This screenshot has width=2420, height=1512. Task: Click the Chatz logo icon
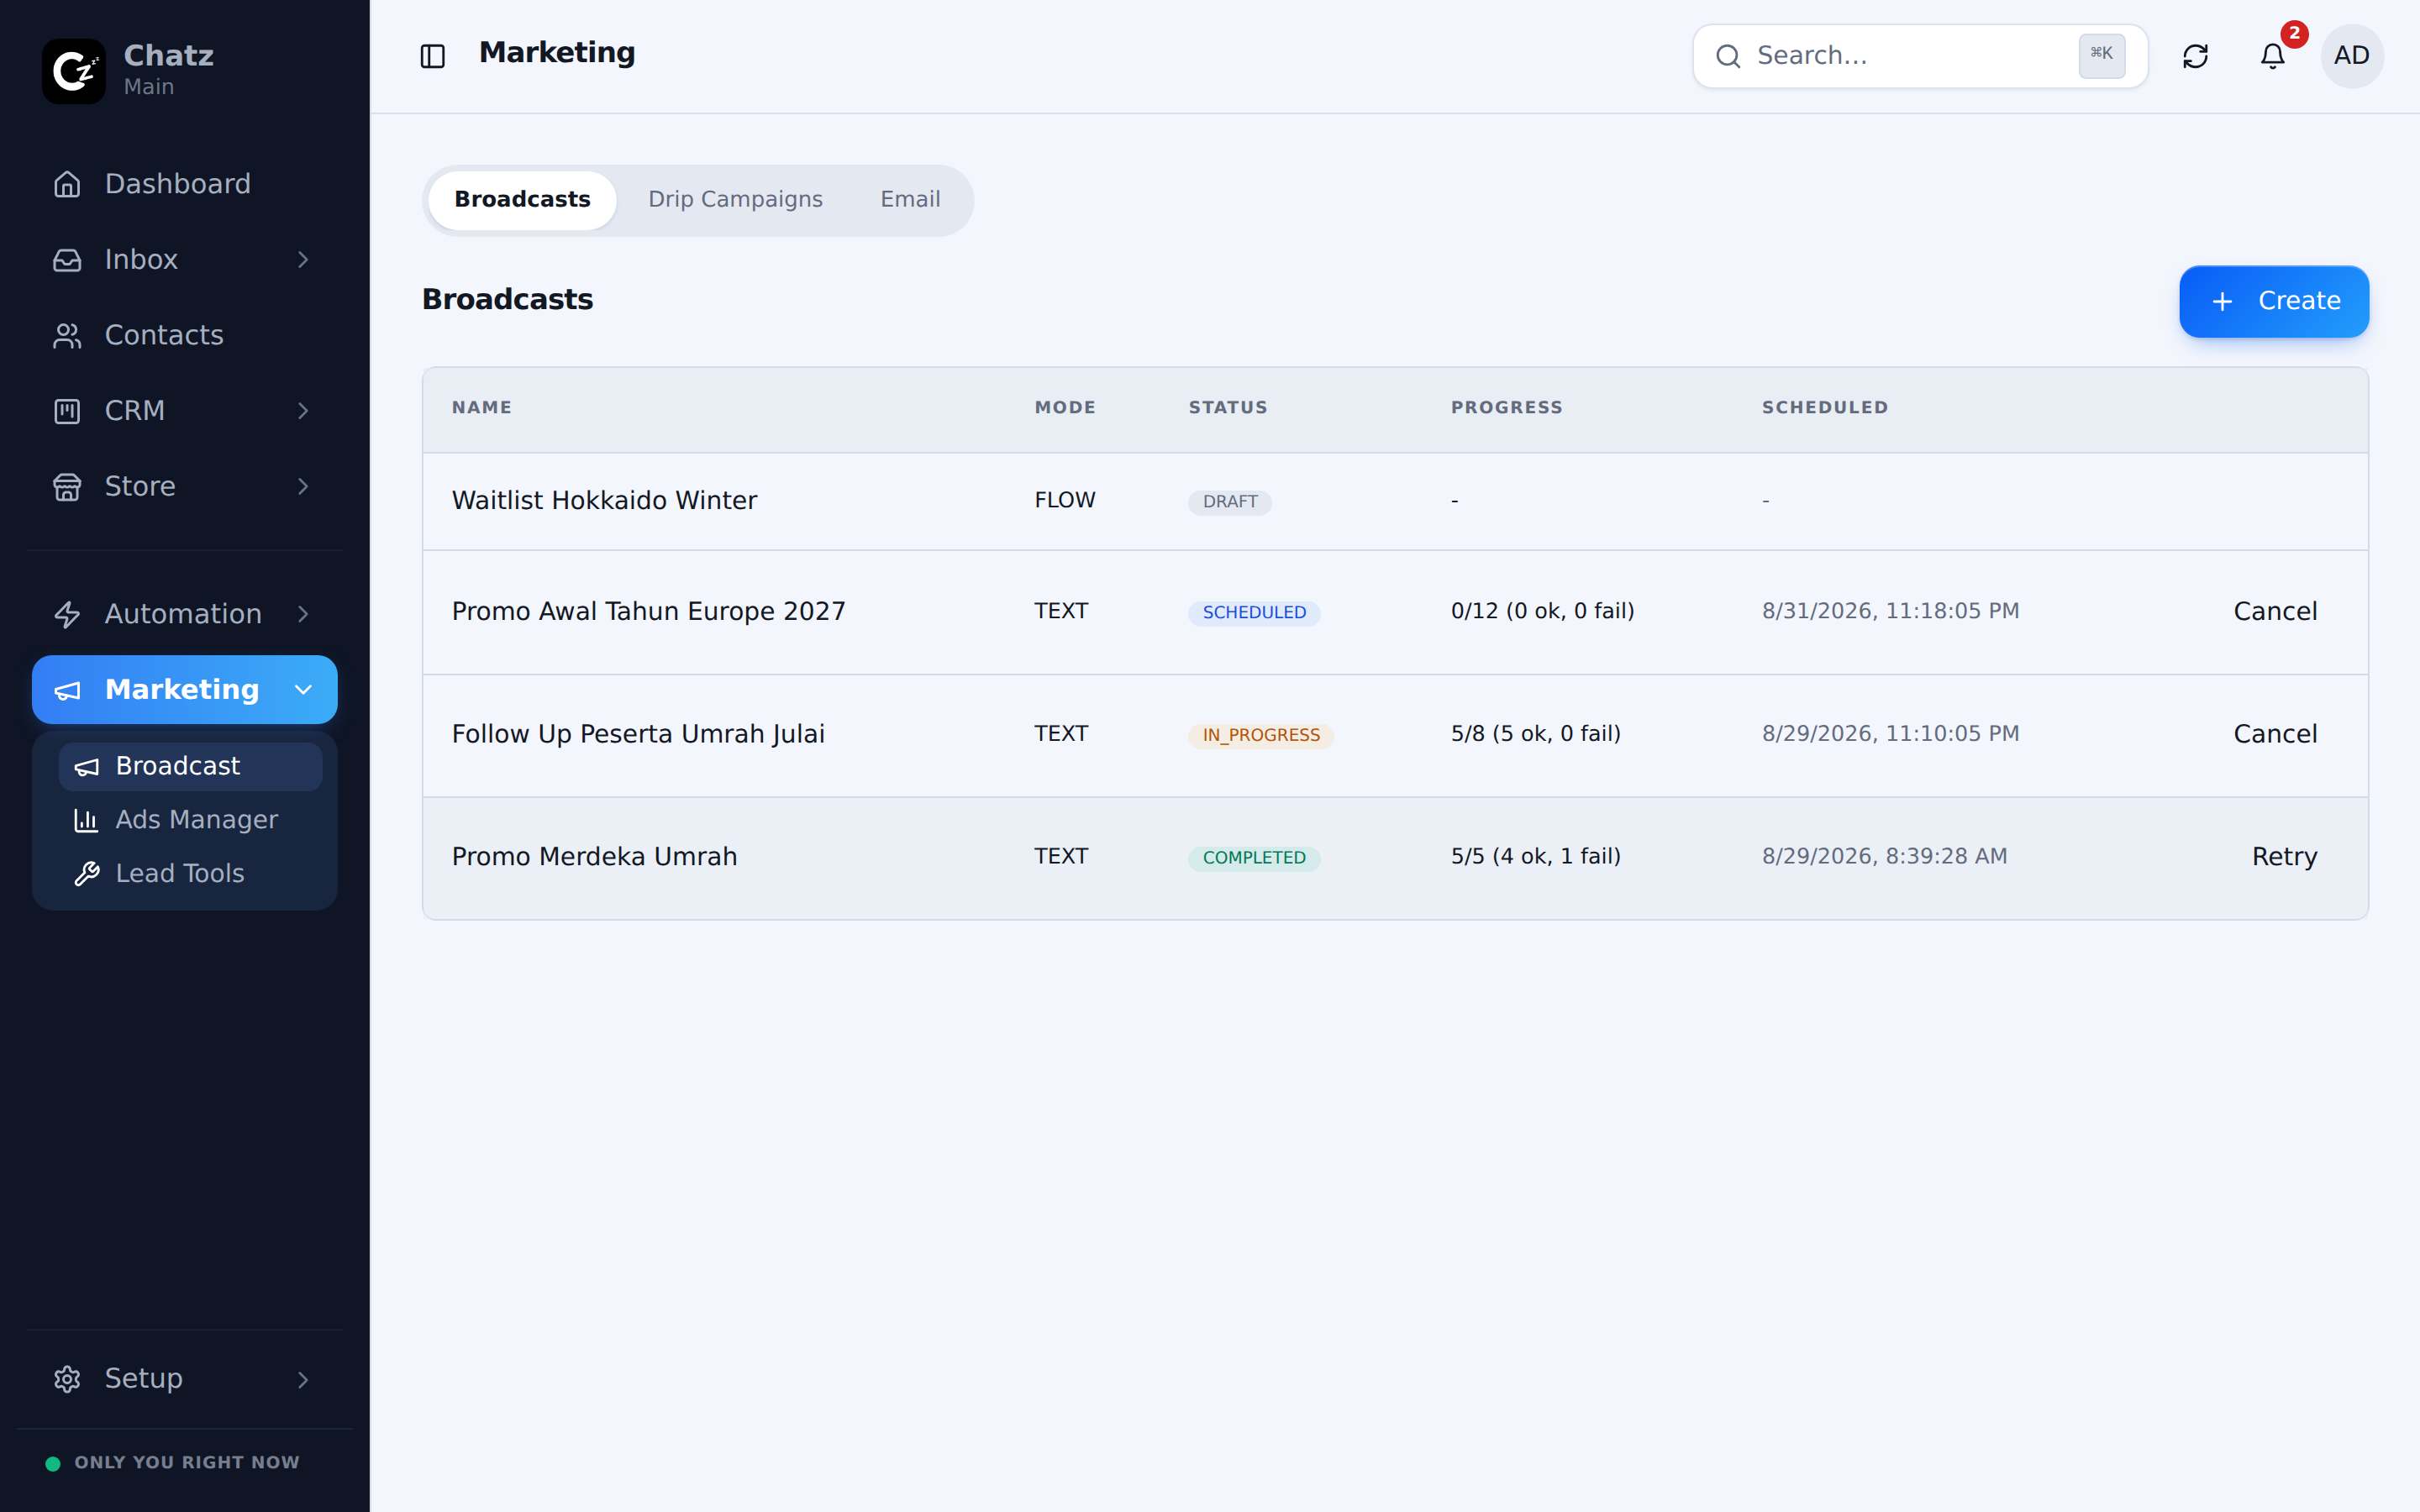[x=73, y=71]
